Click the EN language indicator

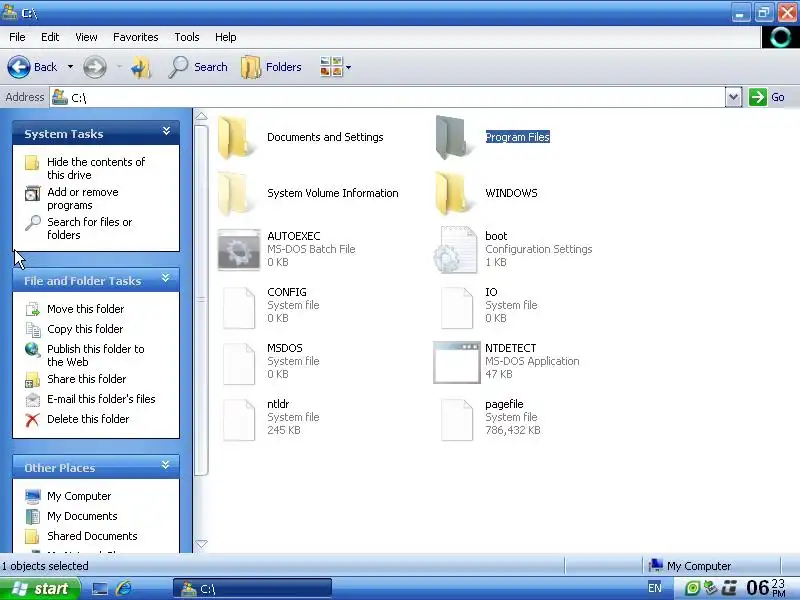point(655,588)
